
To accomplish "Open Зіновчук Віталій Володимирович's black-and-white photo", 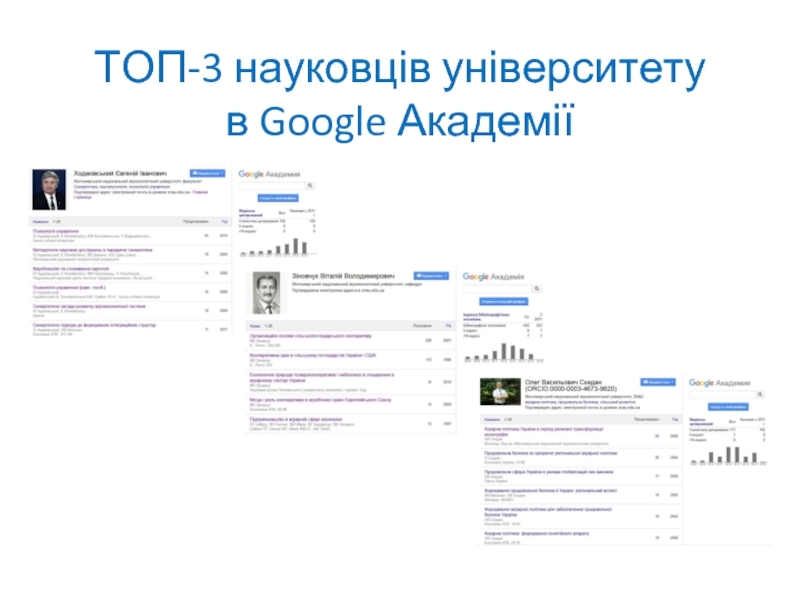I will pos(266,293).
